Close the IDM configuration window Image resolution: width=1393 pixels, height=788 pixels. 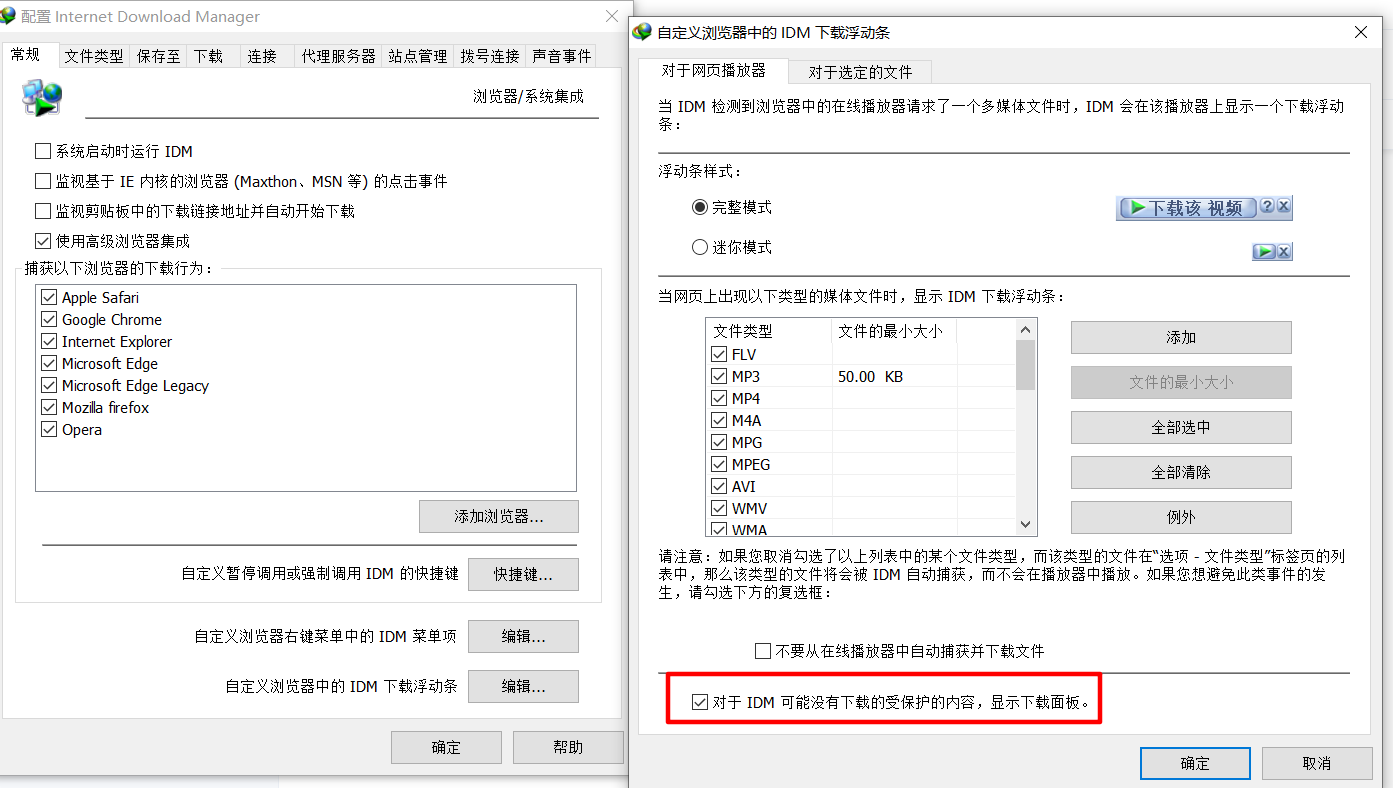pos(612,16)
